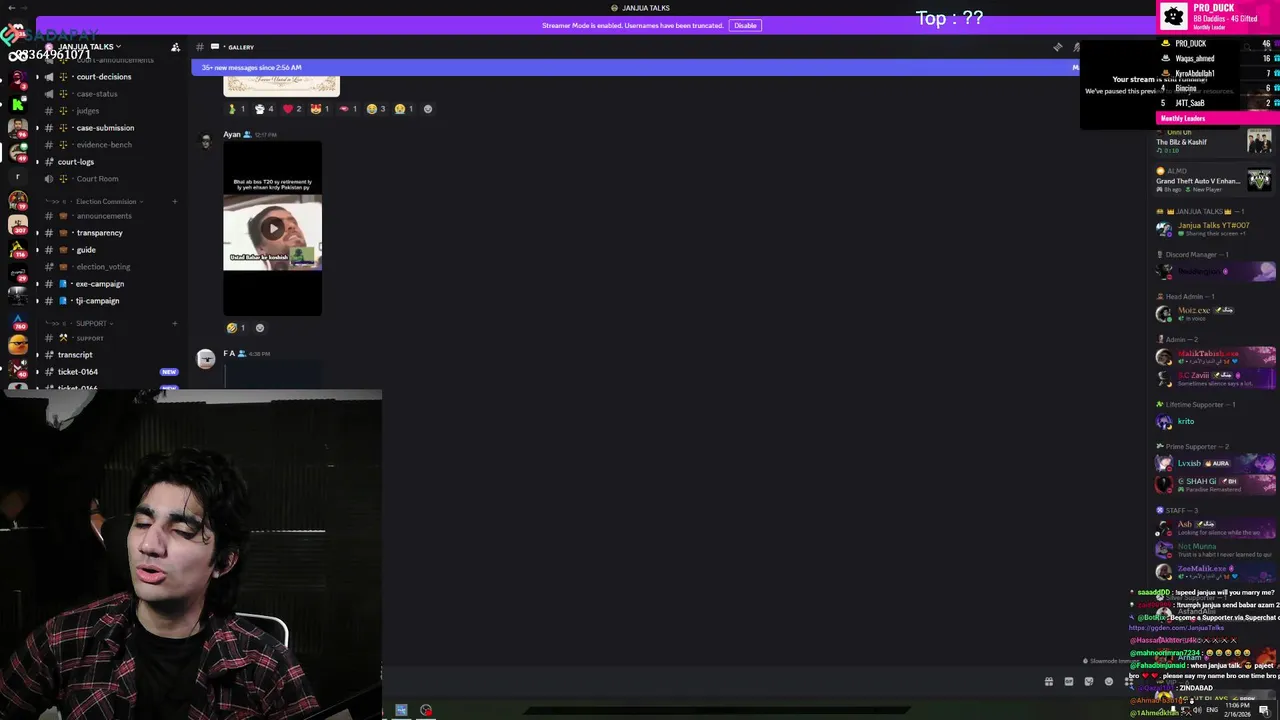The image size is (1280, 720).
Task: Open the GIF picker icon
Action: pyautogui.click(x=1069, y=682)
